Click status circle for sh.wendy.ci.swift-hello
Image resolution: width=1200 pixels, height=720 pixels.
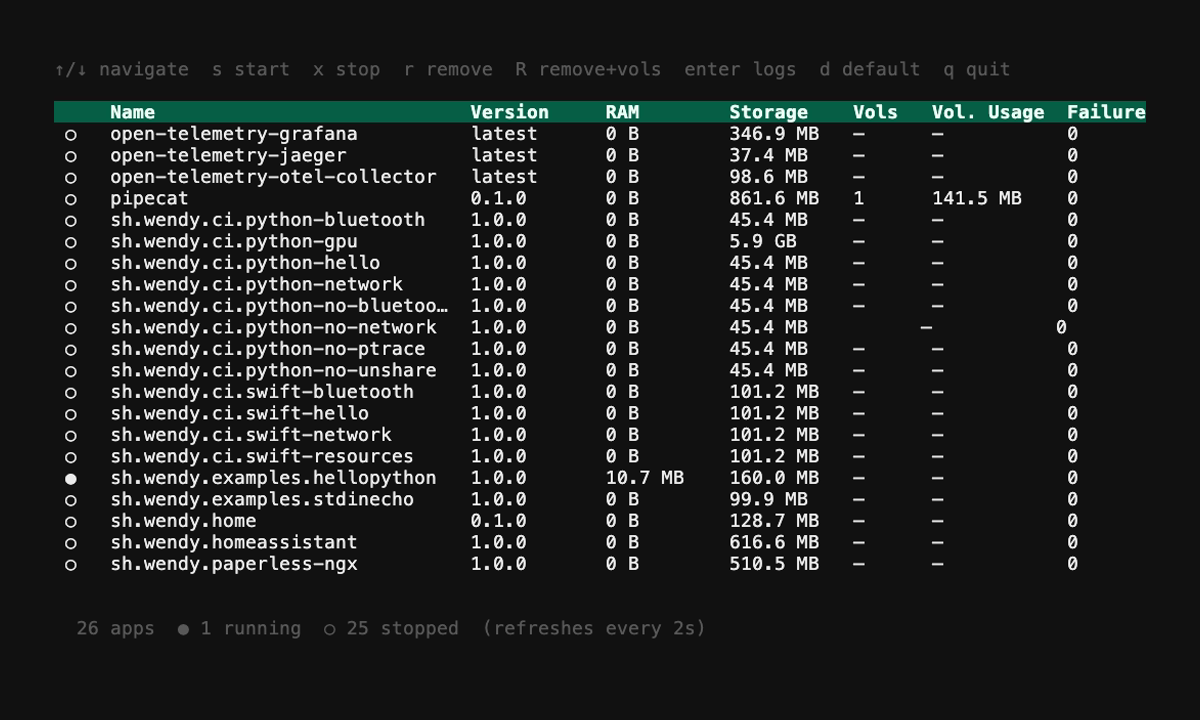tap(71, 414)
